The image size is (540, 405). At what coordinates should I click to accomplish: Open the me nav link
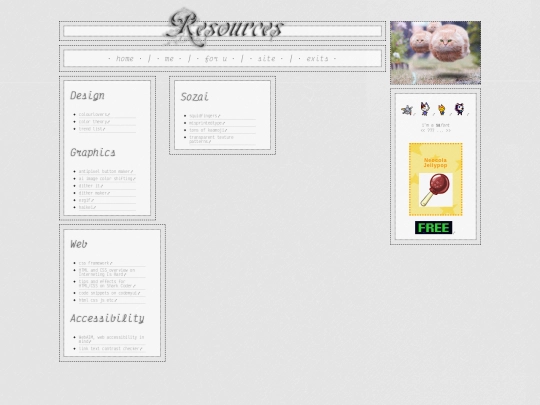pyautogui.click(x=169, y=59)
